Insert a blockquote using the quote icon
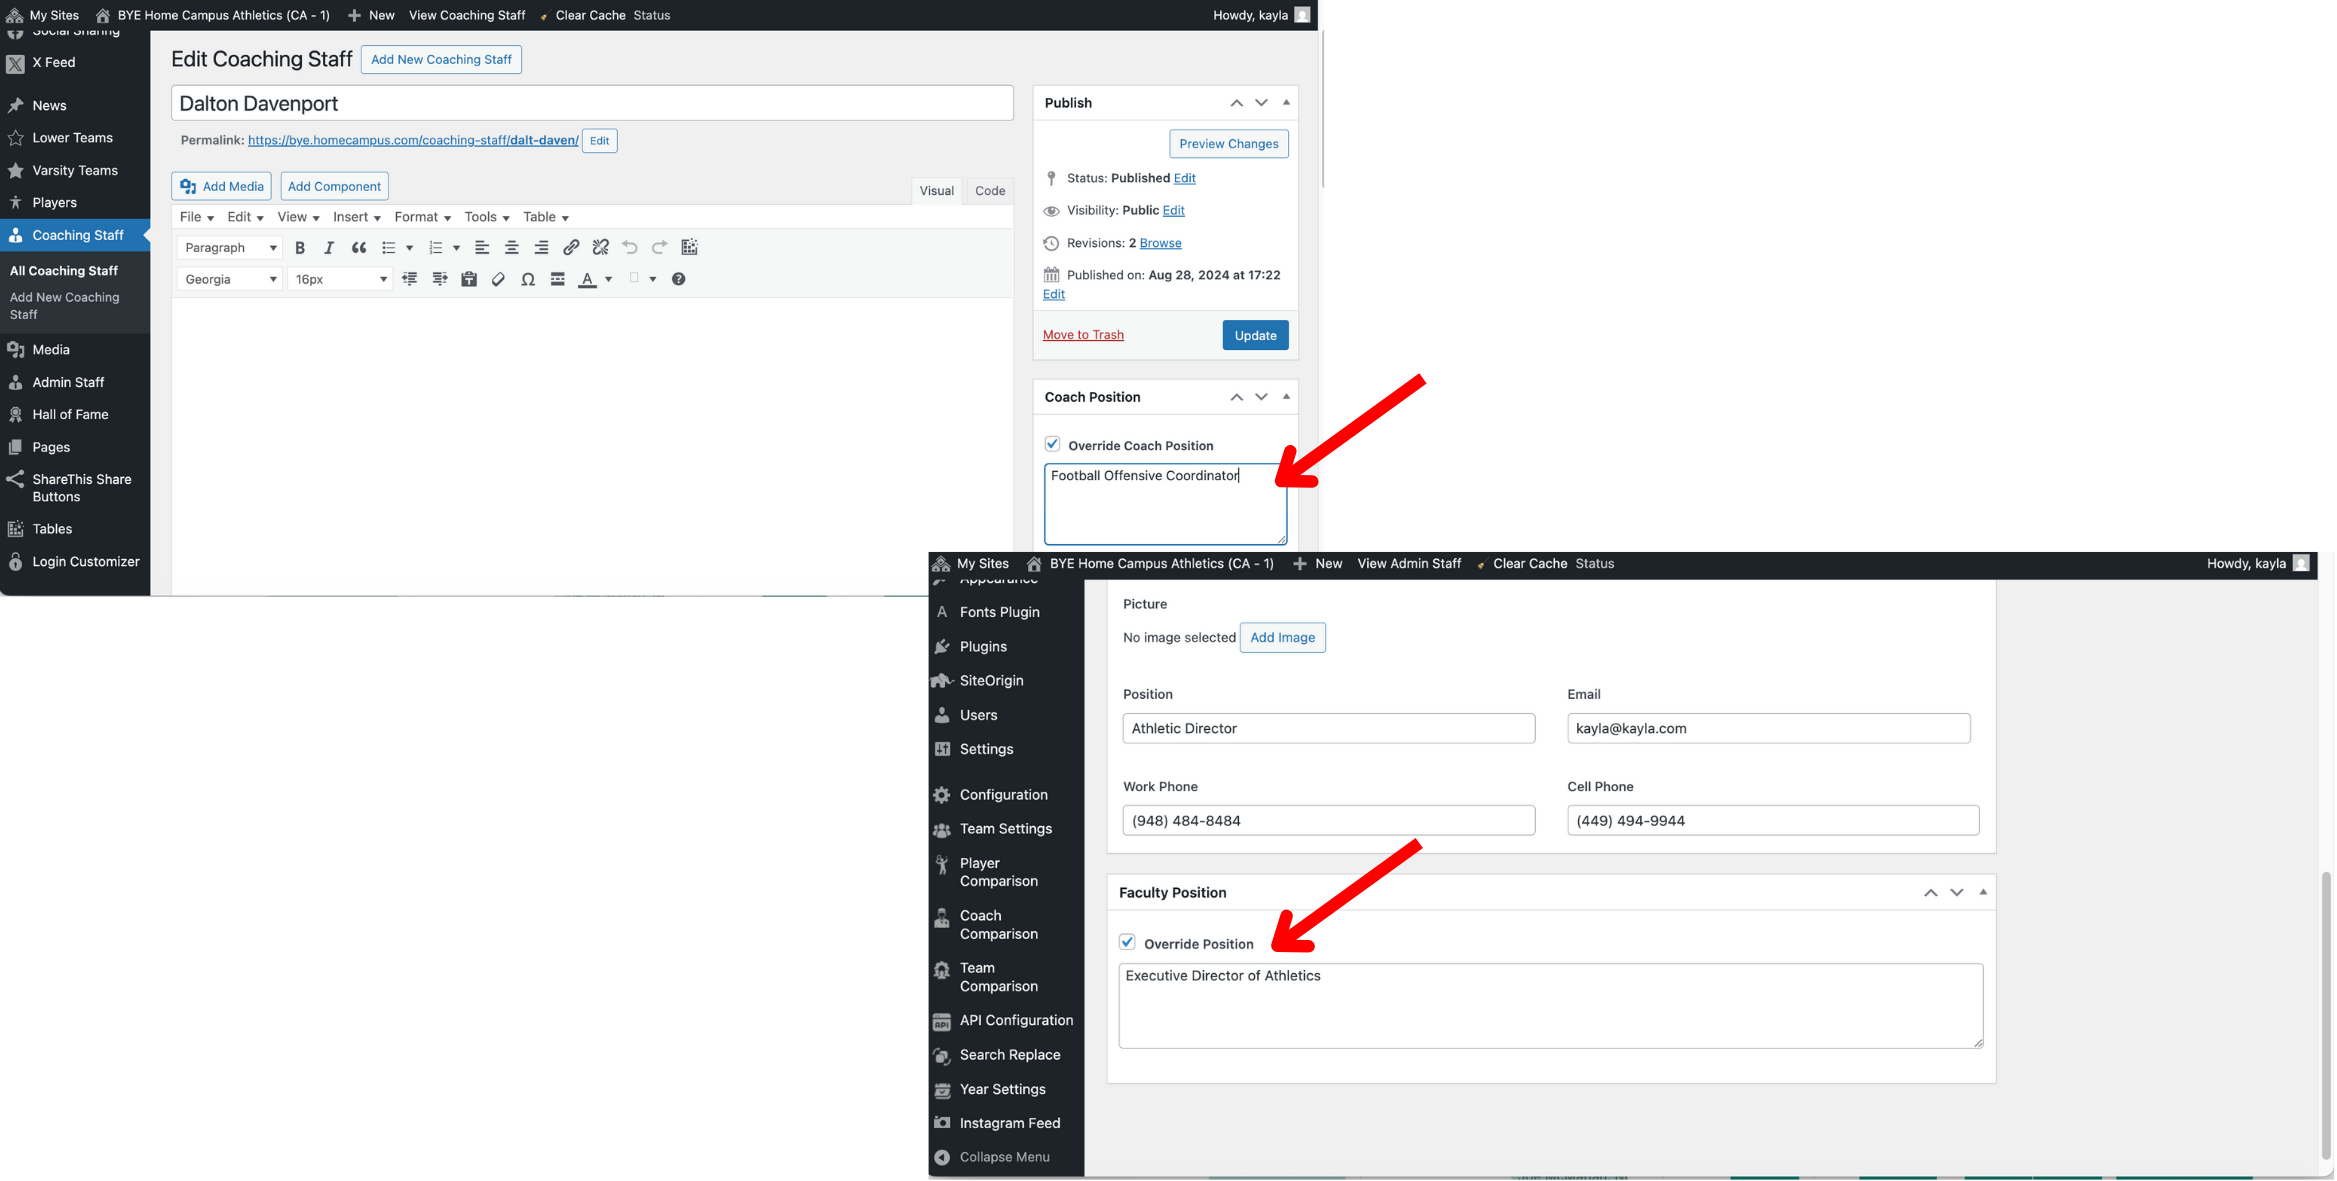This screenshot has width=2337, height=1181. tap(358, 248)
